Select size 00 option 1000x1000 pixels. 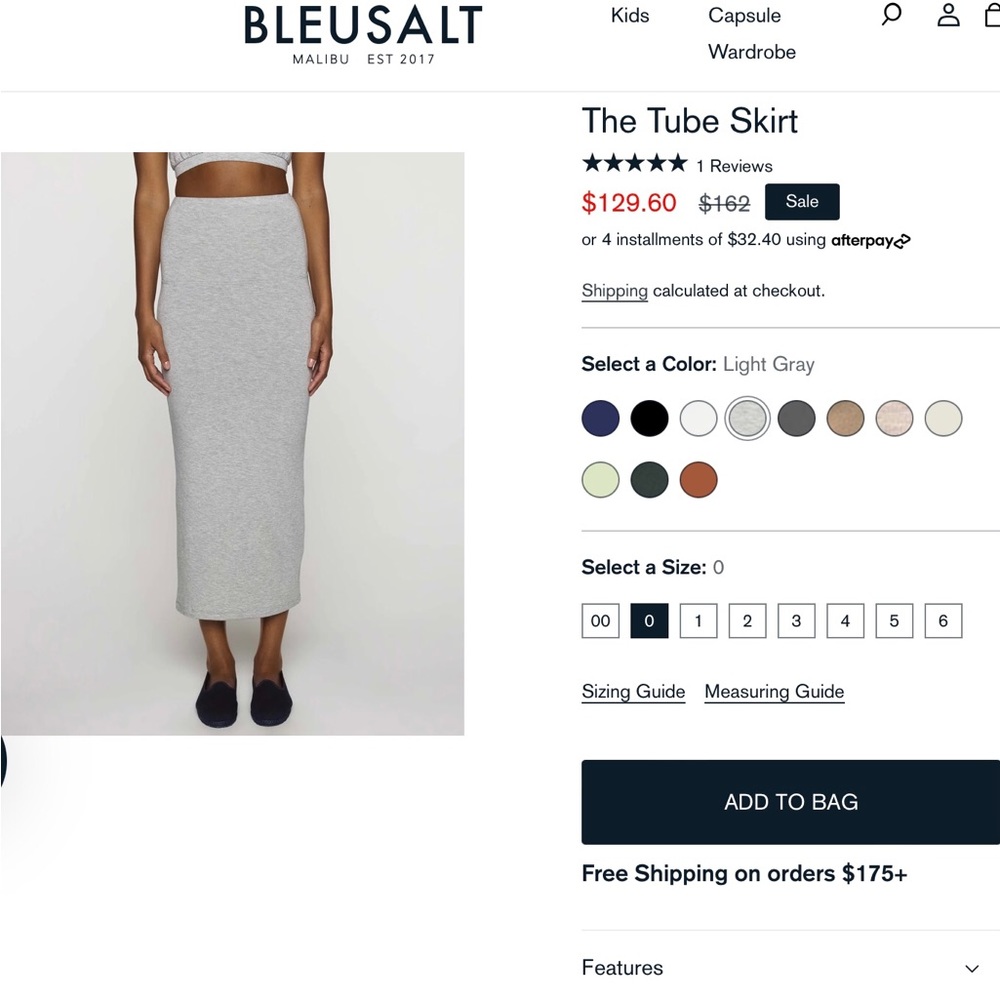click(x=600, y=620)
